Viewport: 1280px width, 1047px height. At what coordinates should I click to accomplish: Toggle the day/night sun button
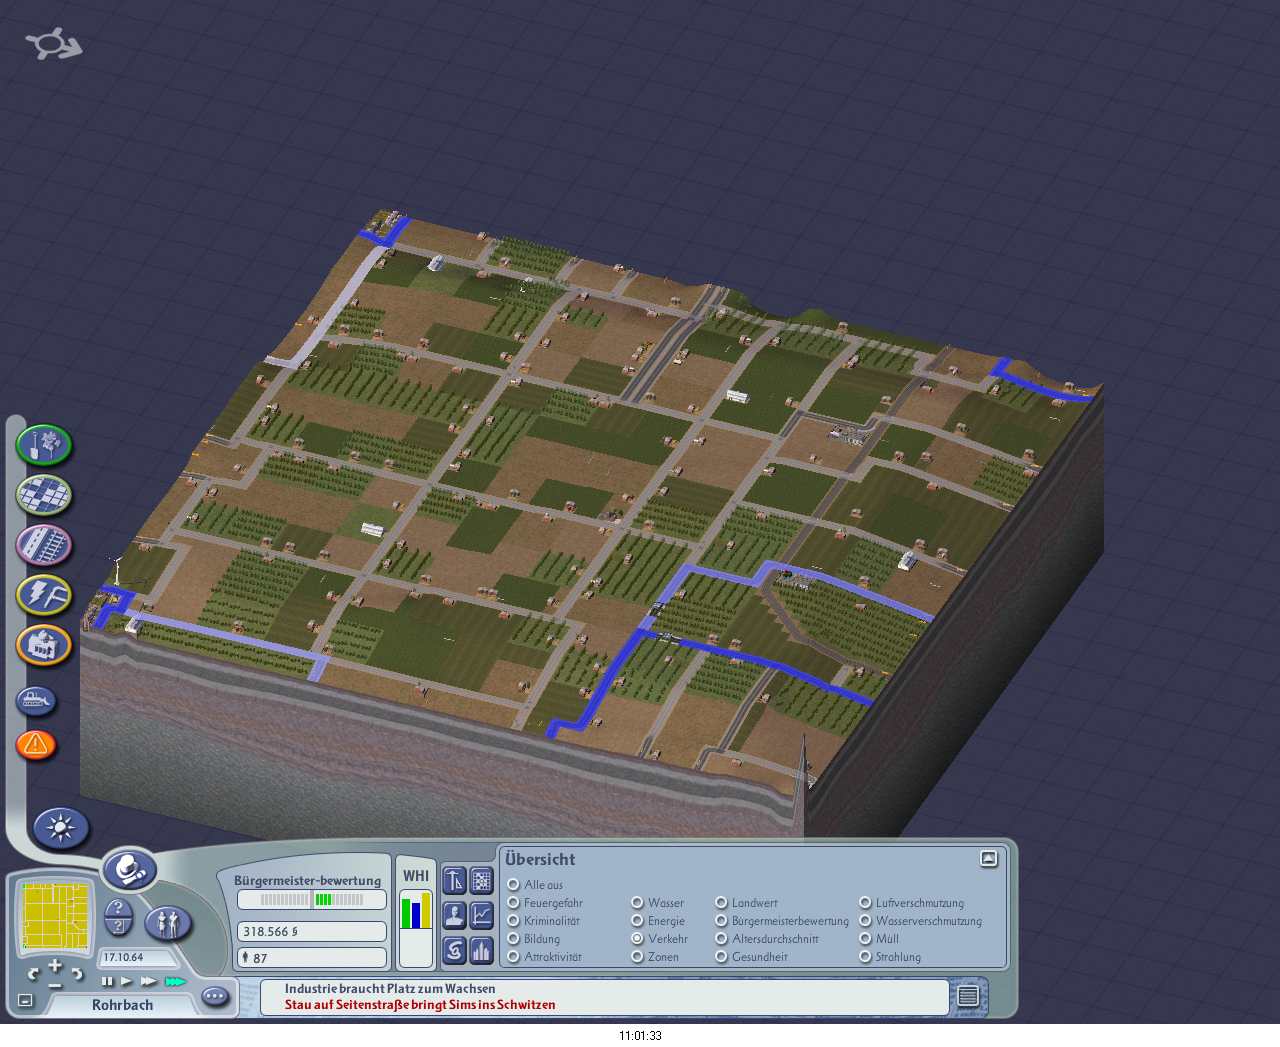coord(61,828)
